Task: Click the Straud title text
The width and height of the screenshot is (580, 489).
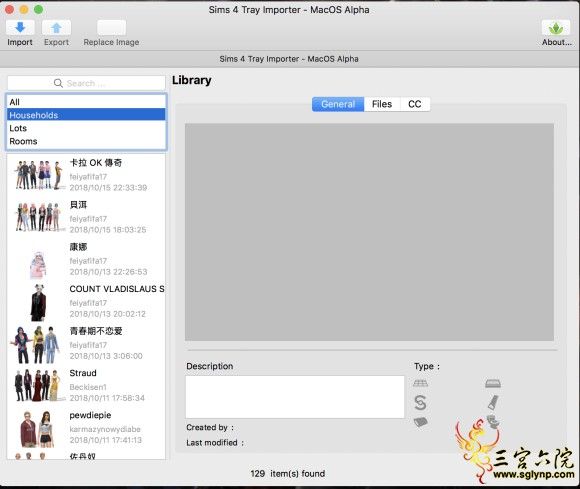Action: (83, 373)
